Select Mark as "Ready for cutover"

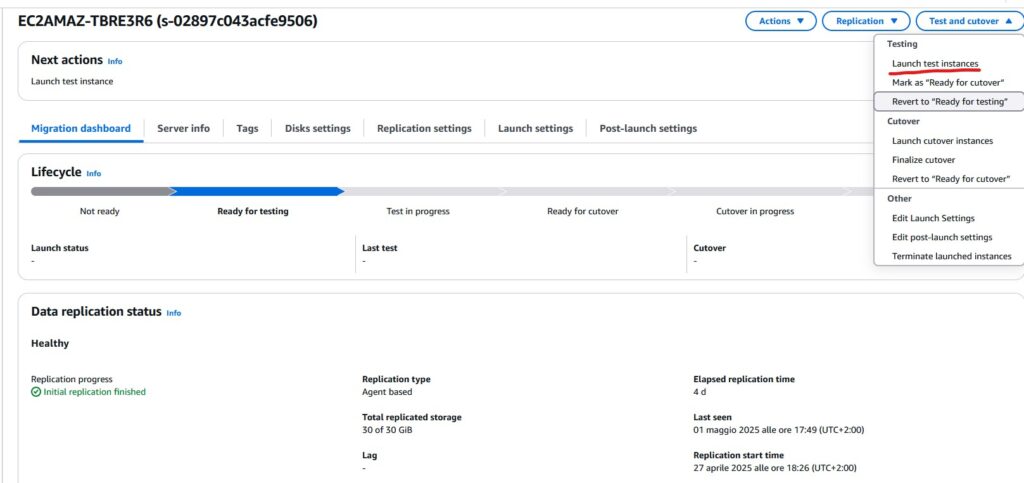pyautogui.click(x=948, y=83)
